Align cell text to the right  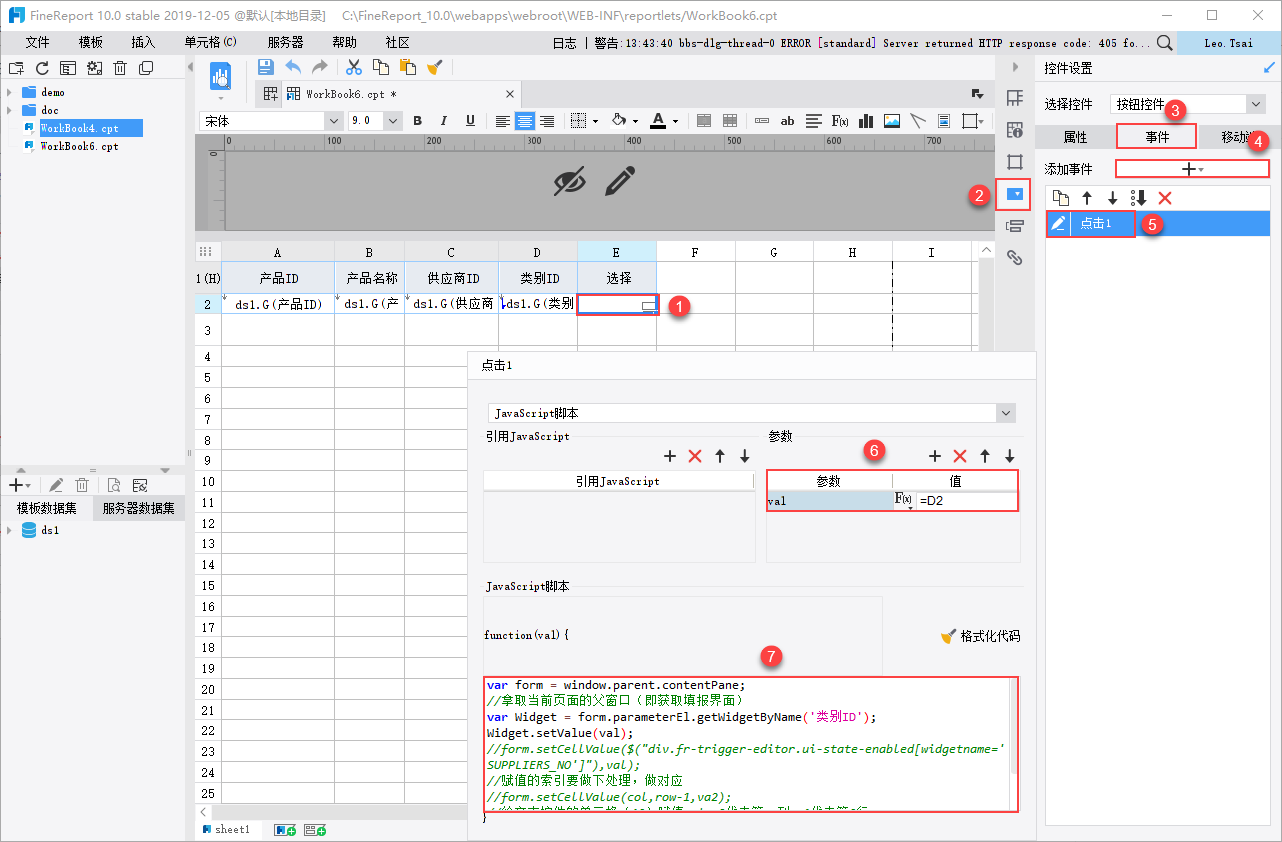(x=547, y=121)
